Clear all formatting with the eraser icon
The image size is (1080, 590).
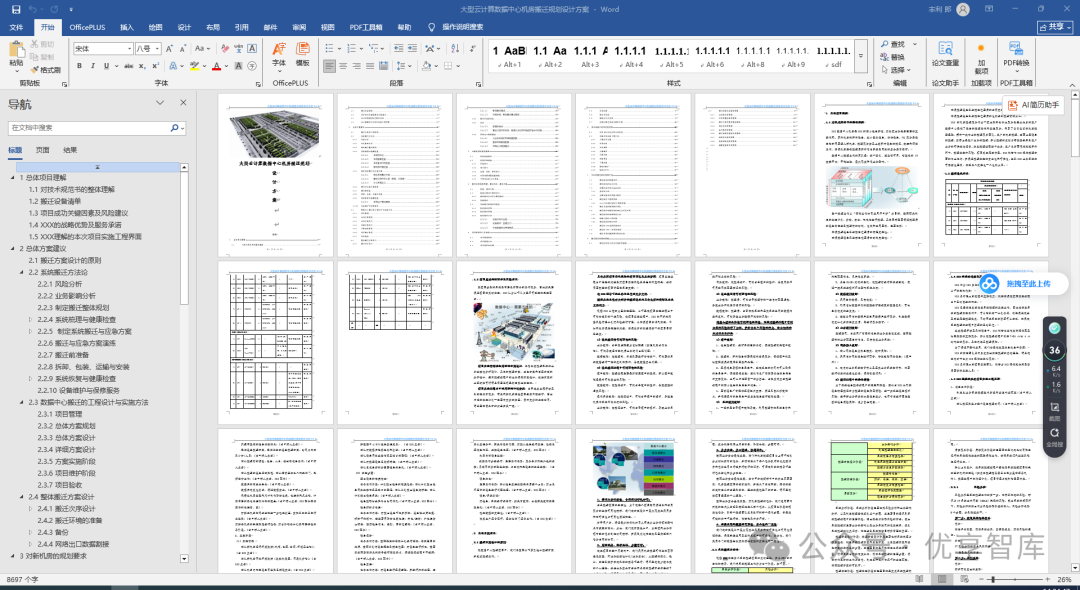[225, 49]
